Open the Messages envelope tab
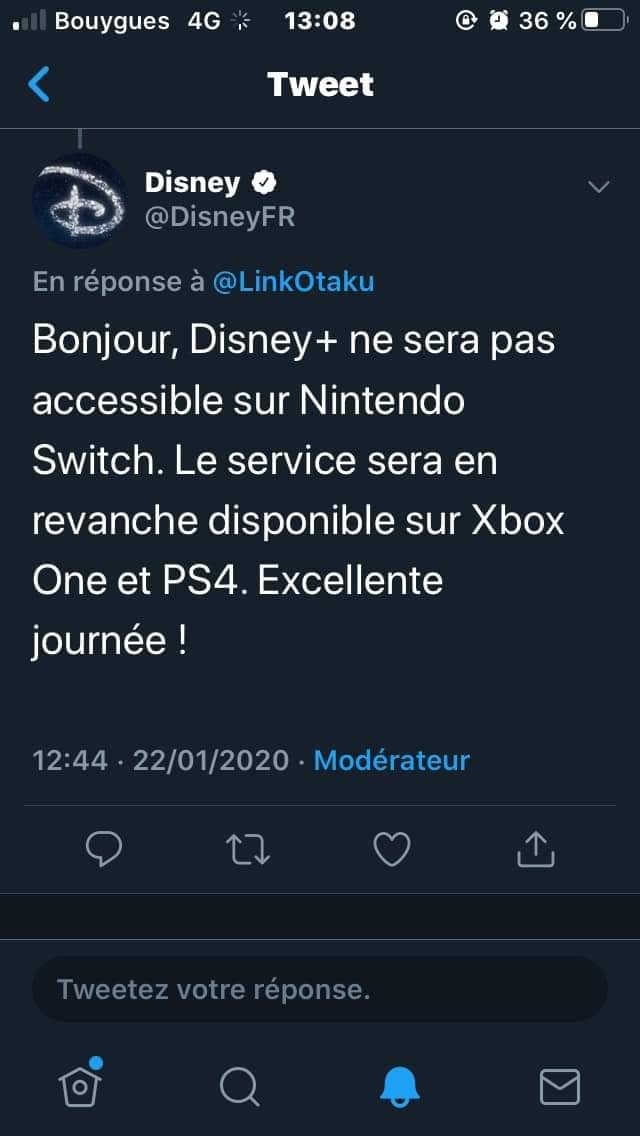The height and width of the screenshot is (1136, 640). click(x=560, y=1087)
